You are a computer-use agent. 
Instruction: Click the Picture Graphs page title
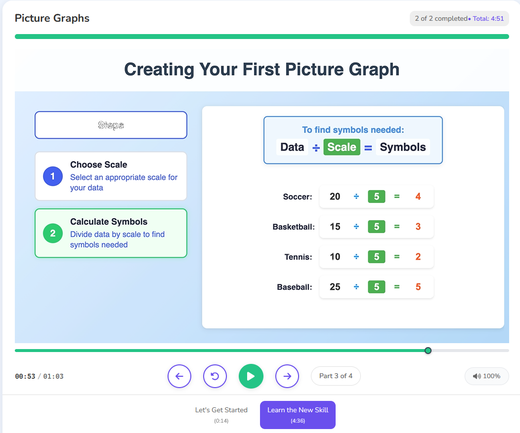52,18
